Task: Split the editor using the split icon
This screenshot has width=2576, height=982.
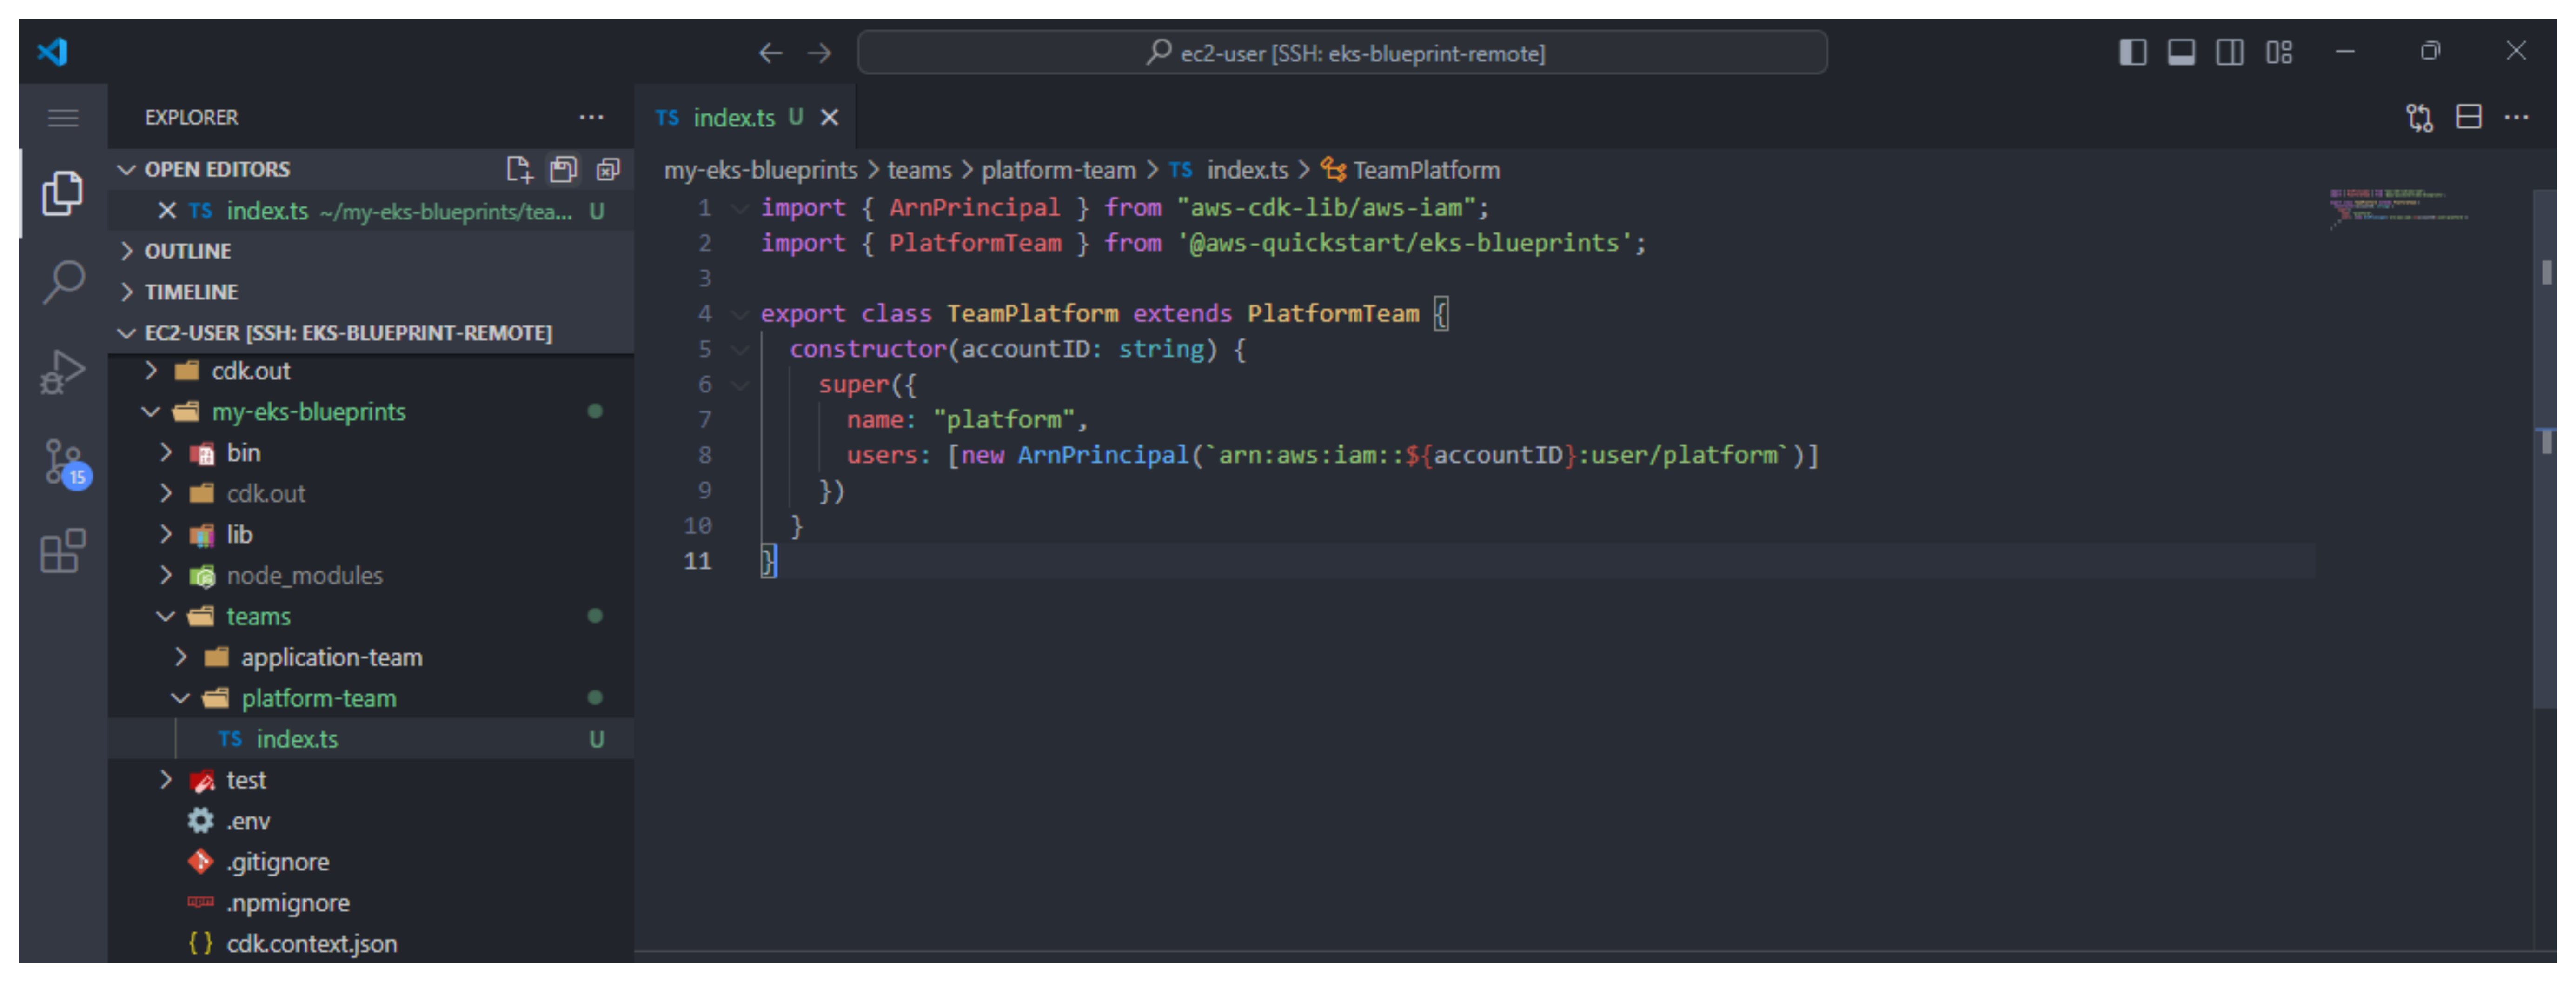Action: coord(2468,117)
